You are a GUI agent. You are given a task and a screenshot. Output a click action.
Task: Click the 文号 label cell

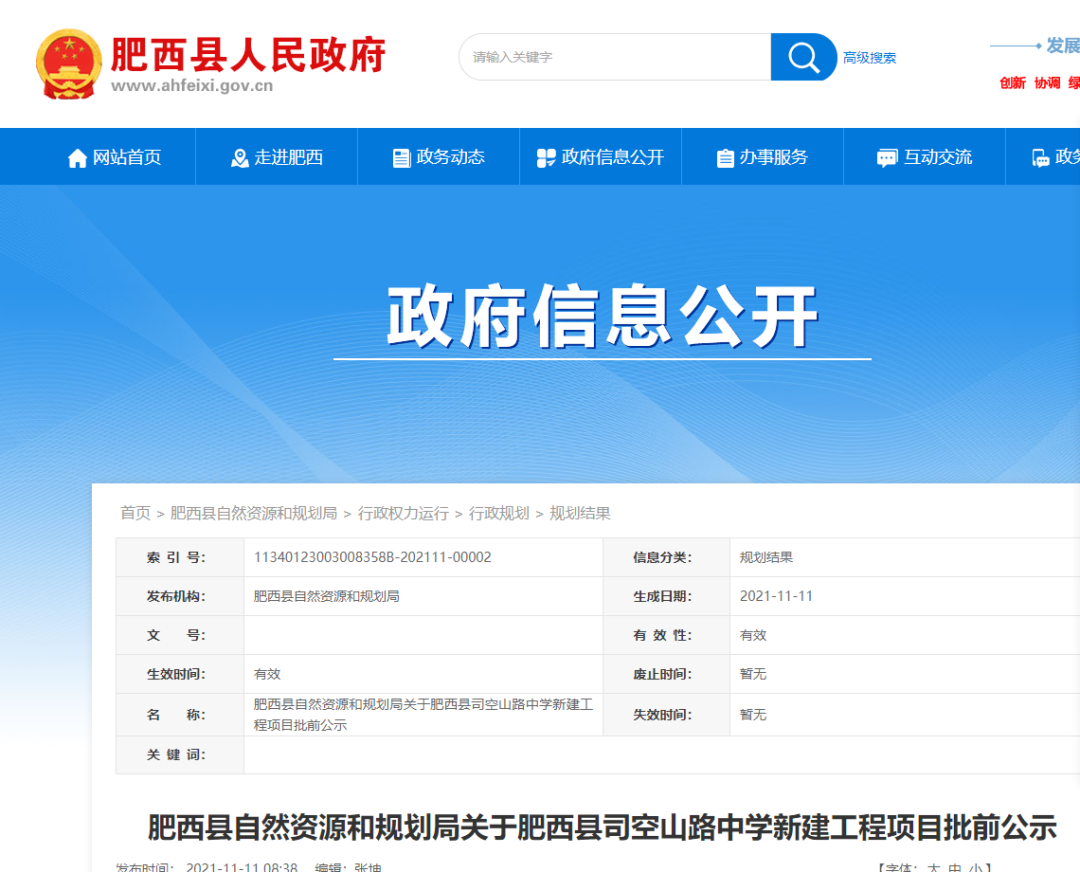pos(180,635)
